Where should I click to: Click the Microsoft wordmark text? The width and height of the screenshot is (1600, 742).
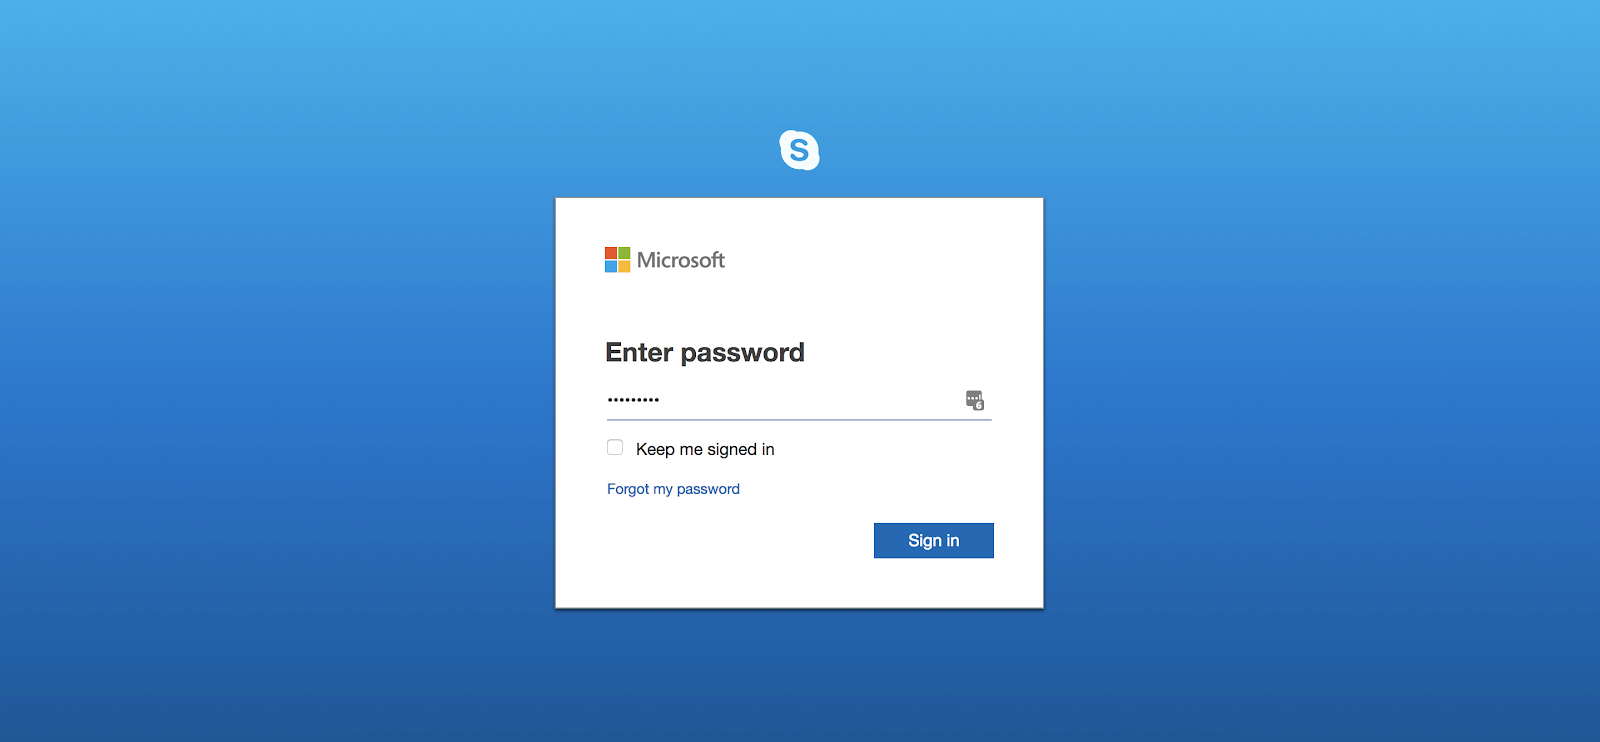pos(681,260)
